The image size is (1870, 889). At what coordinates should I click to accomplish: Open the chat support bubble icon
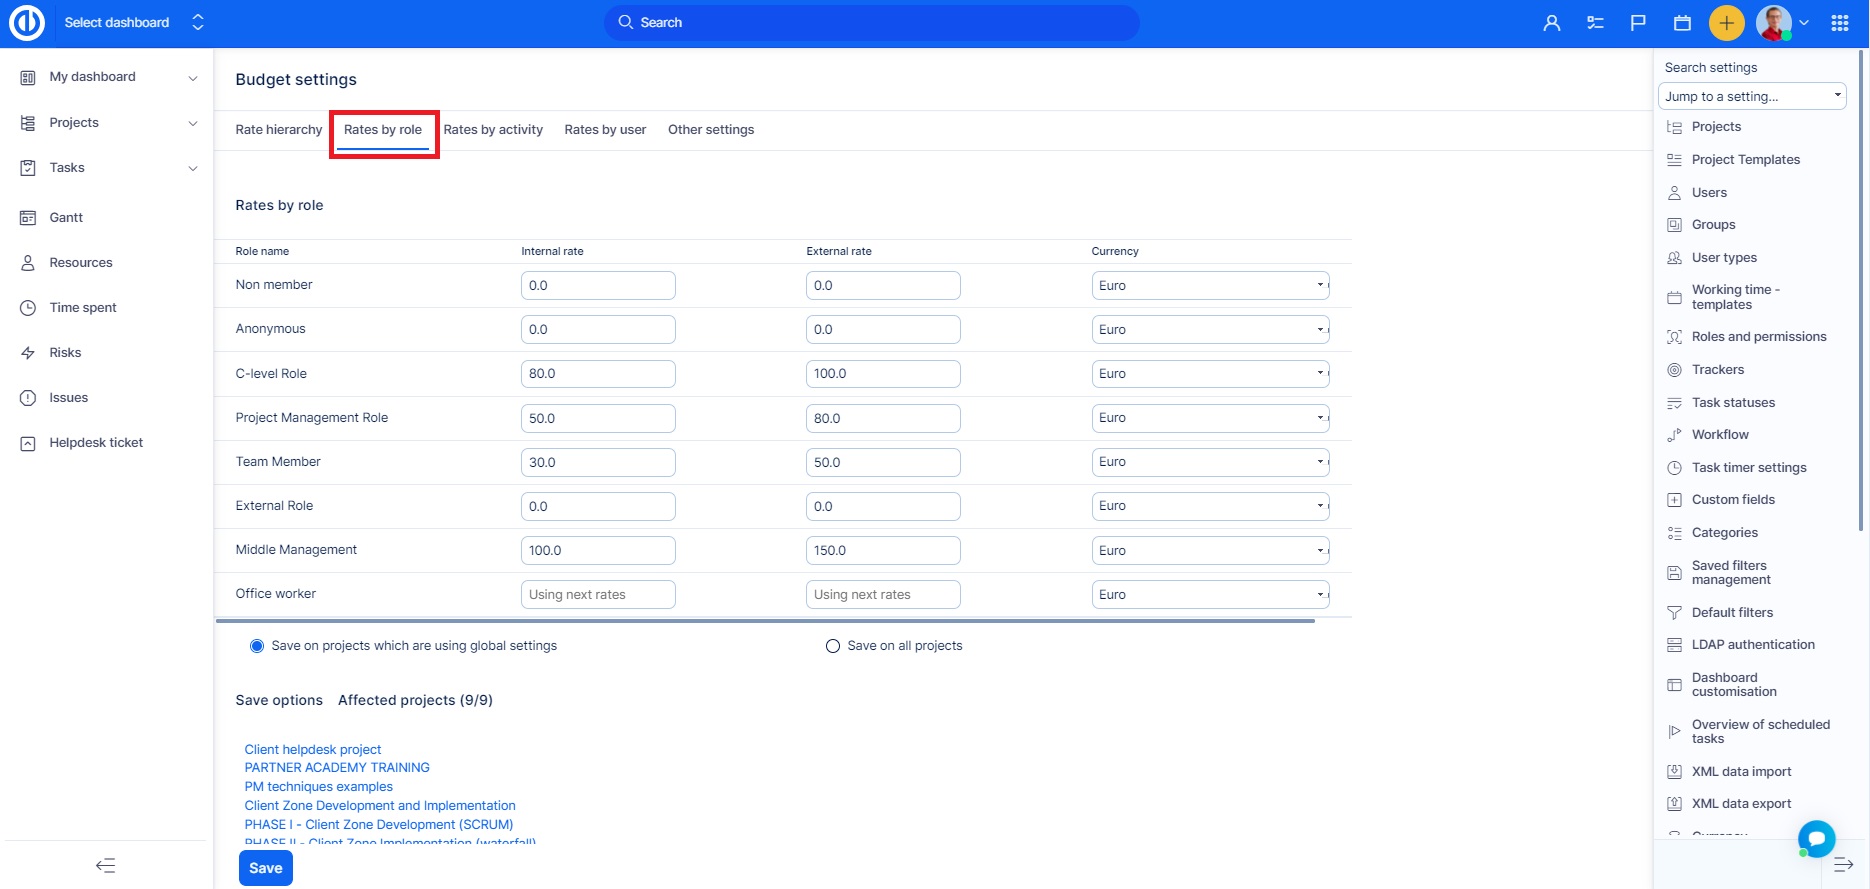tap(1816, 838)
